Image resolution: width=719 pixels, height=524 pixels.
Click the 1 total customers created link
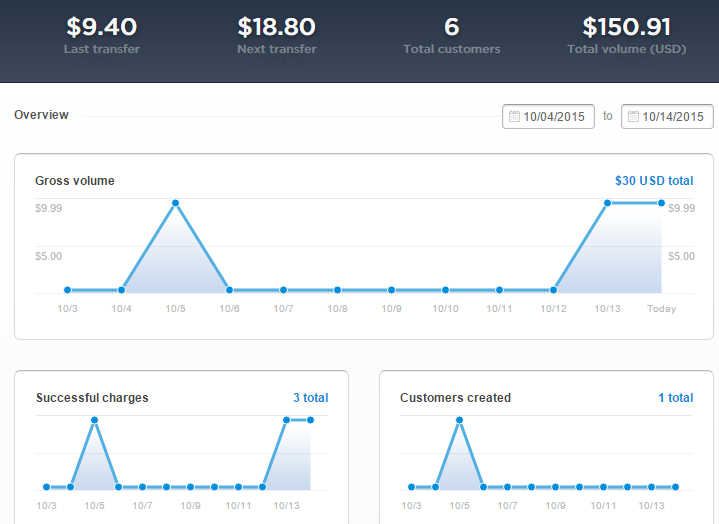click(x=675, y=397)
